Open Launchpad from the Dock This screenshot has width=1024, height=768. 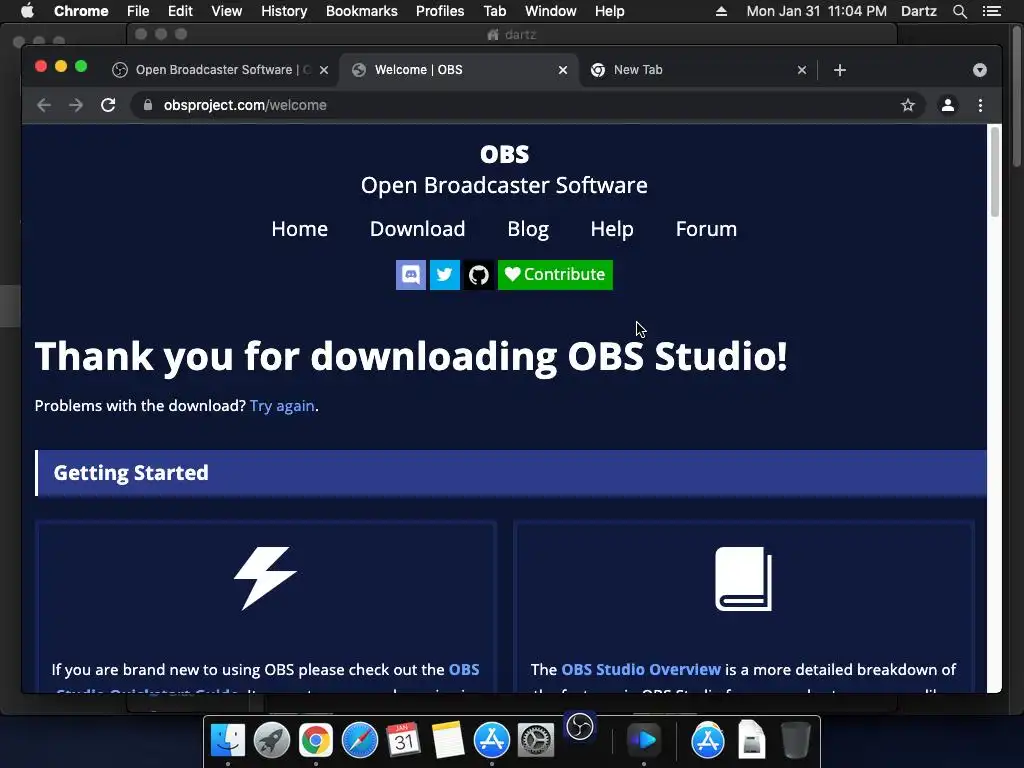[272, 740]
